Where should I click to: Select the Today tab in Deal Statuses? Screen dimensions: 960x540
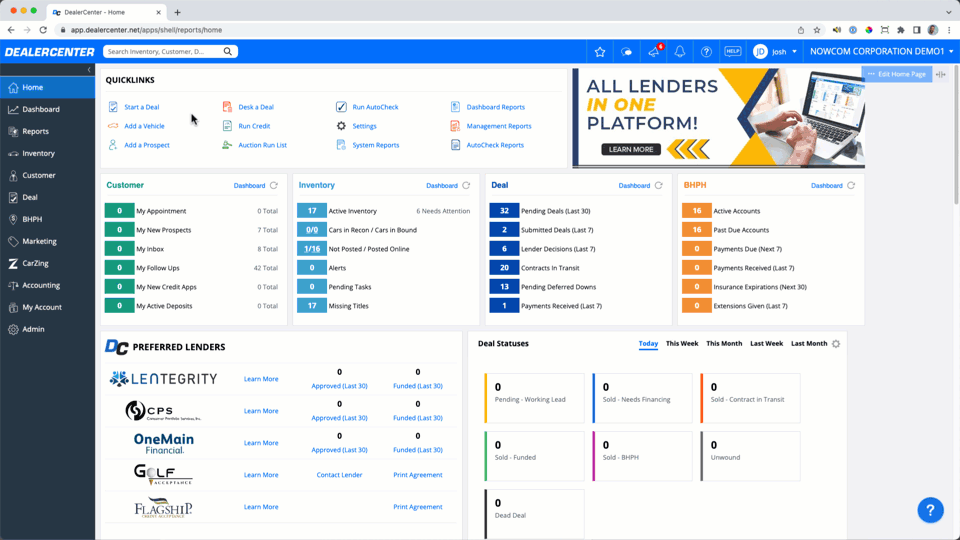tap(648, 343)
